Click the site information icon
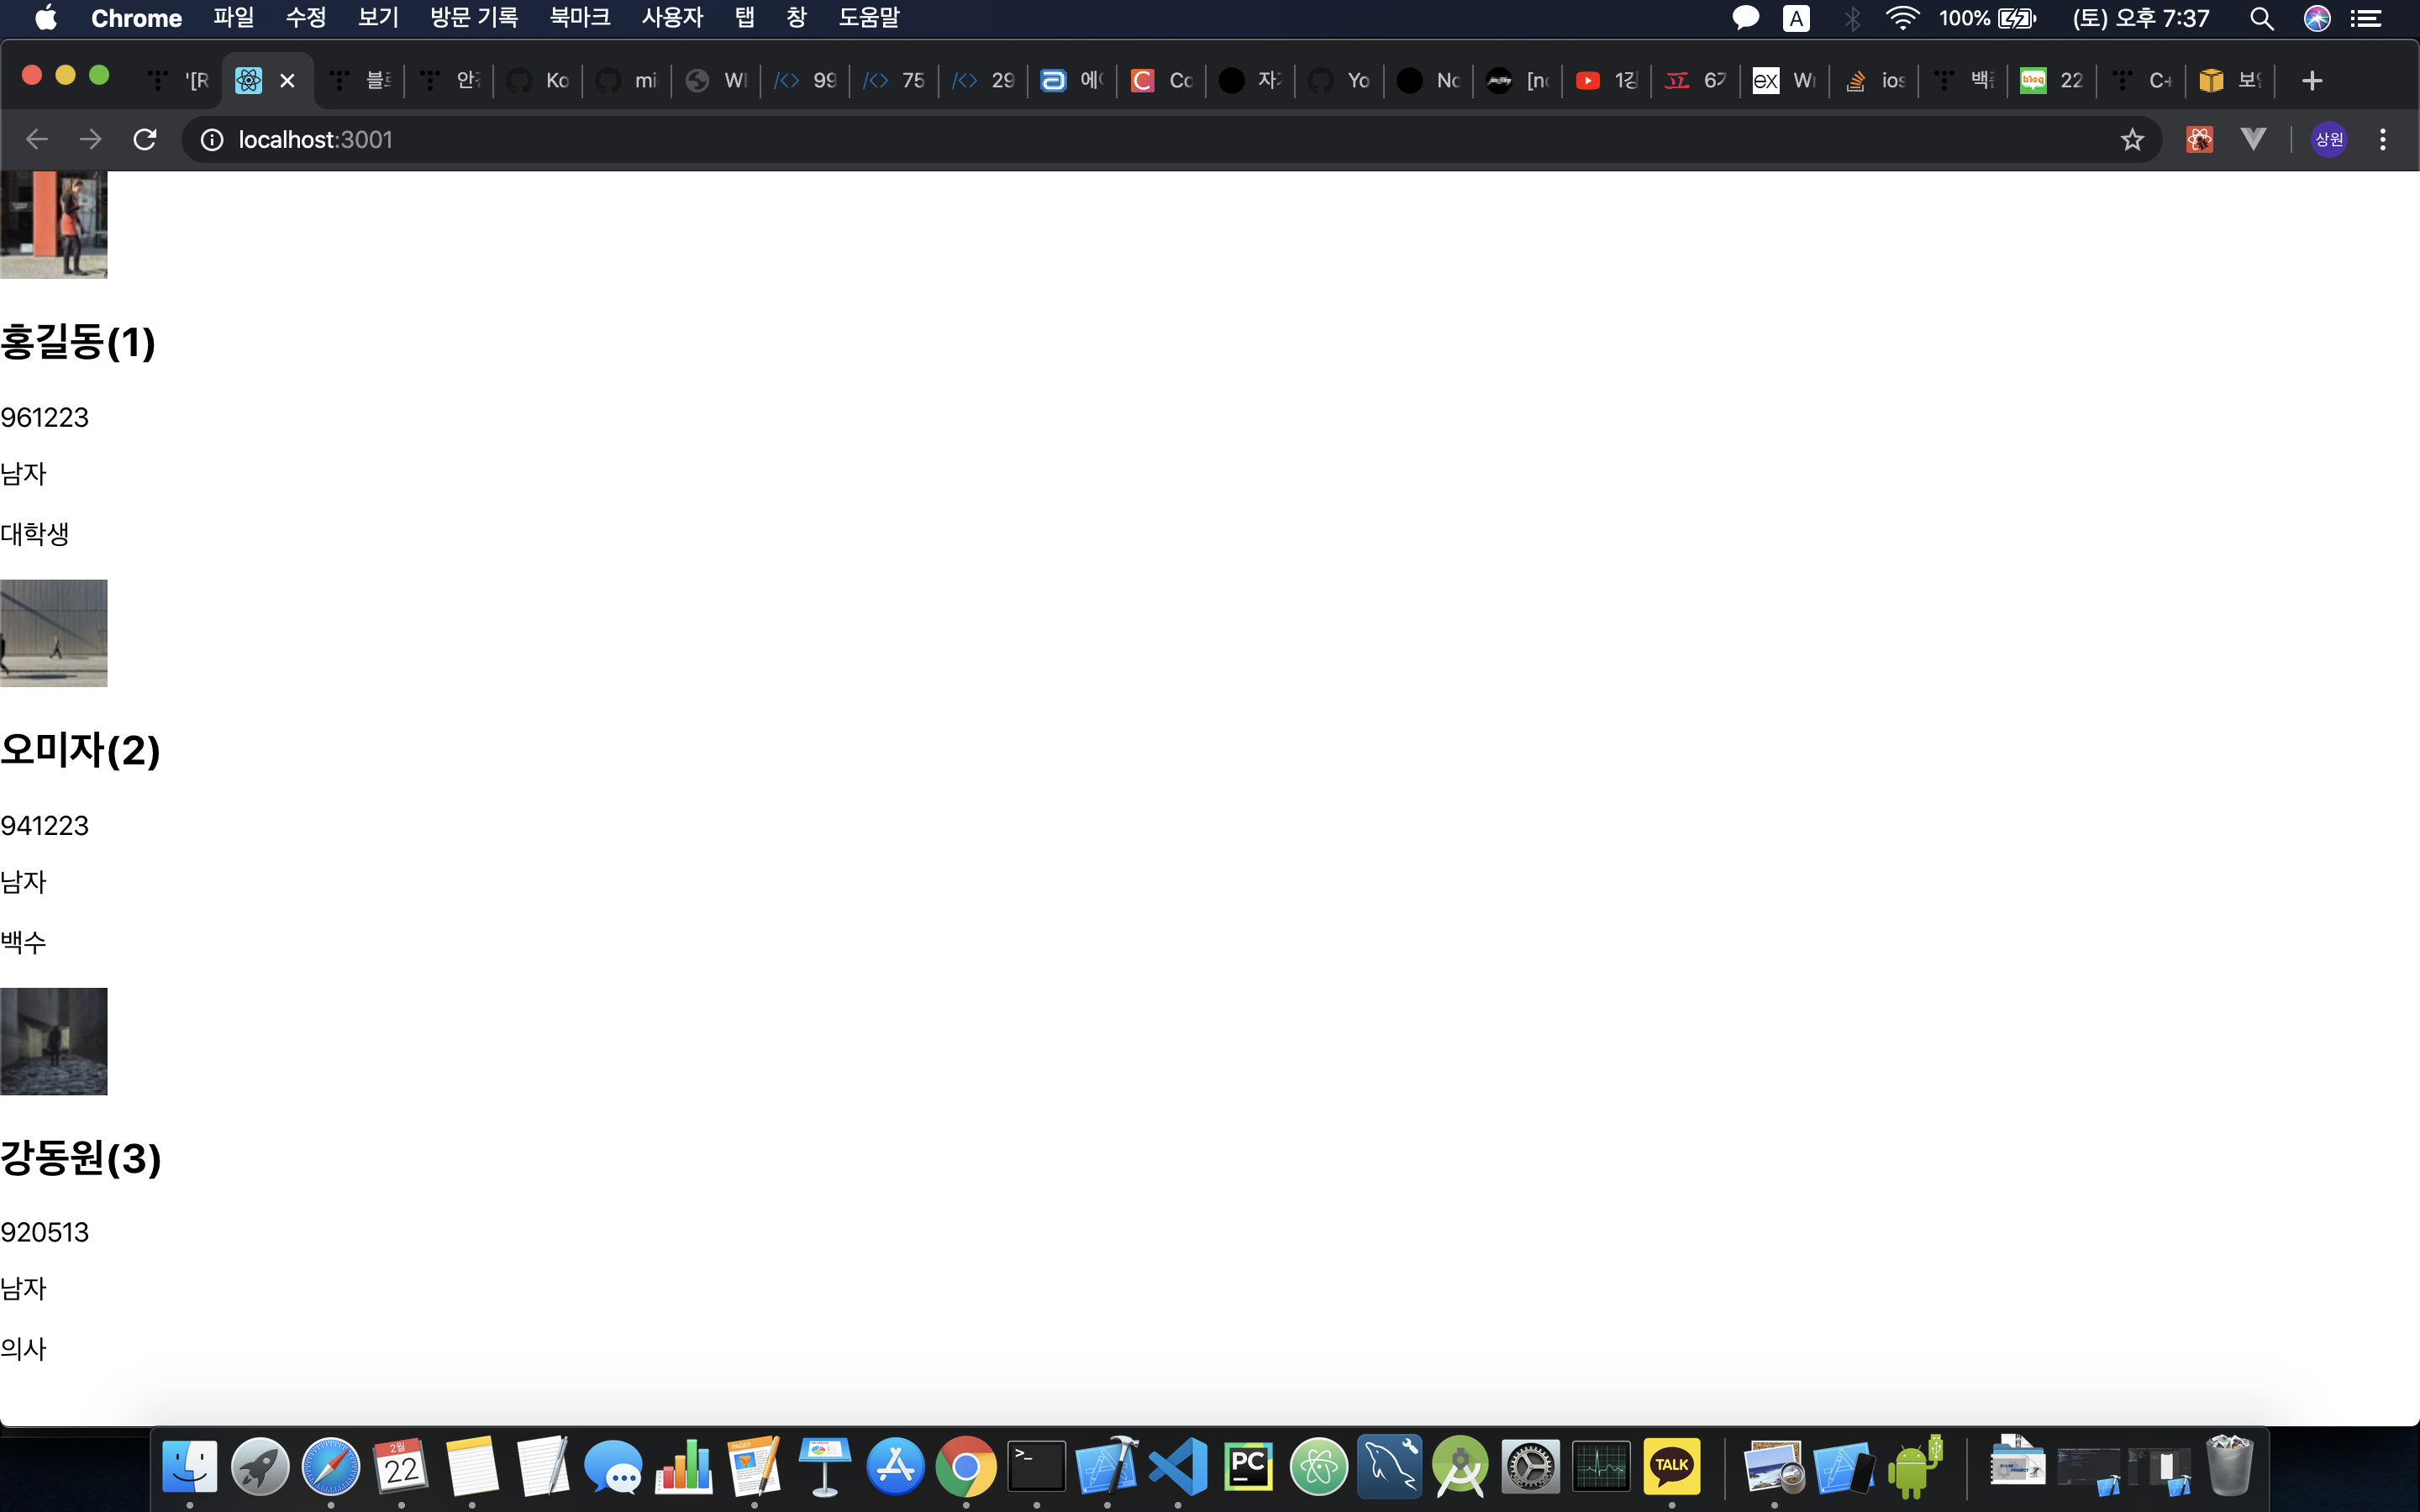 point(212,139)
